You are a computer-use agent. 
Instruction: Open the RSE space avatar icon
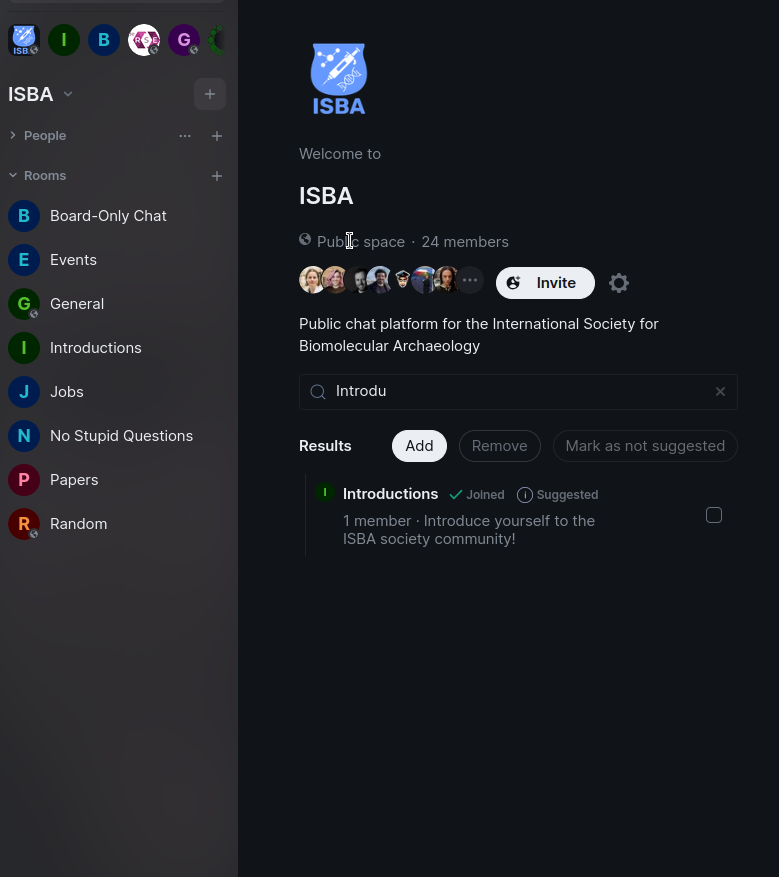pyautogui.click(x=144, y=40)
